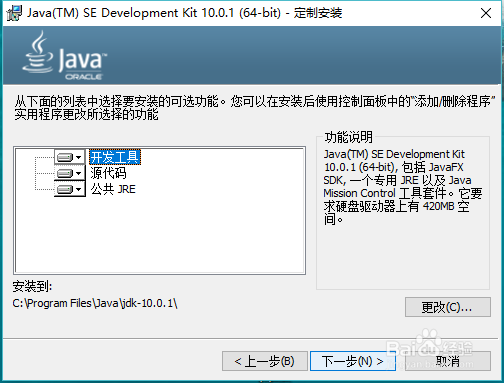
Task: Select the 开发工具 tree item
Action: 115,157
